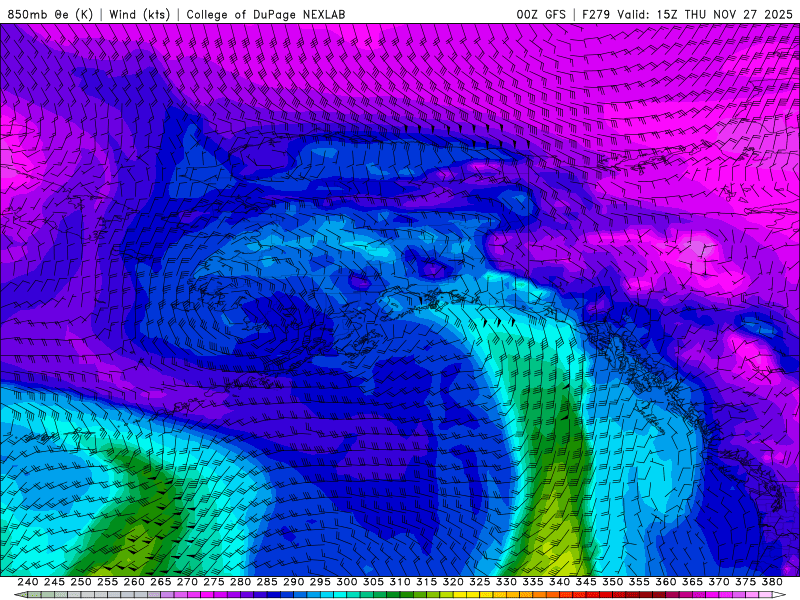Click the 300 label on color scale
Image resolution: width=800 pixels, height=600 pixels.
click(346, 582)
